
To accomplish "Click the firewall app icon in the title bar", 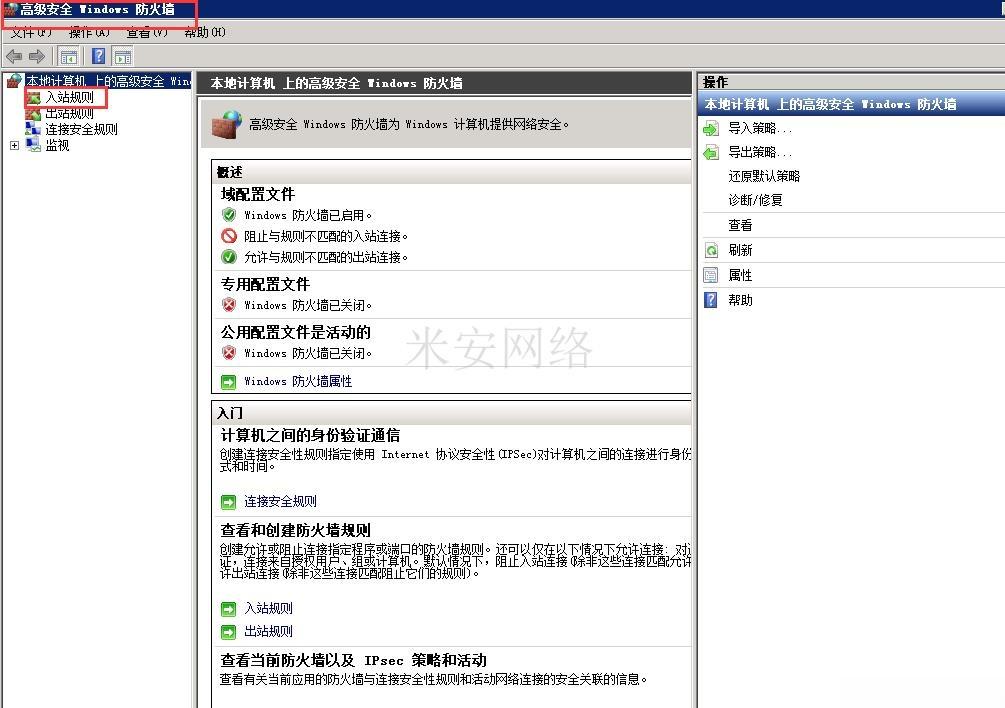I will click(10, 9).
